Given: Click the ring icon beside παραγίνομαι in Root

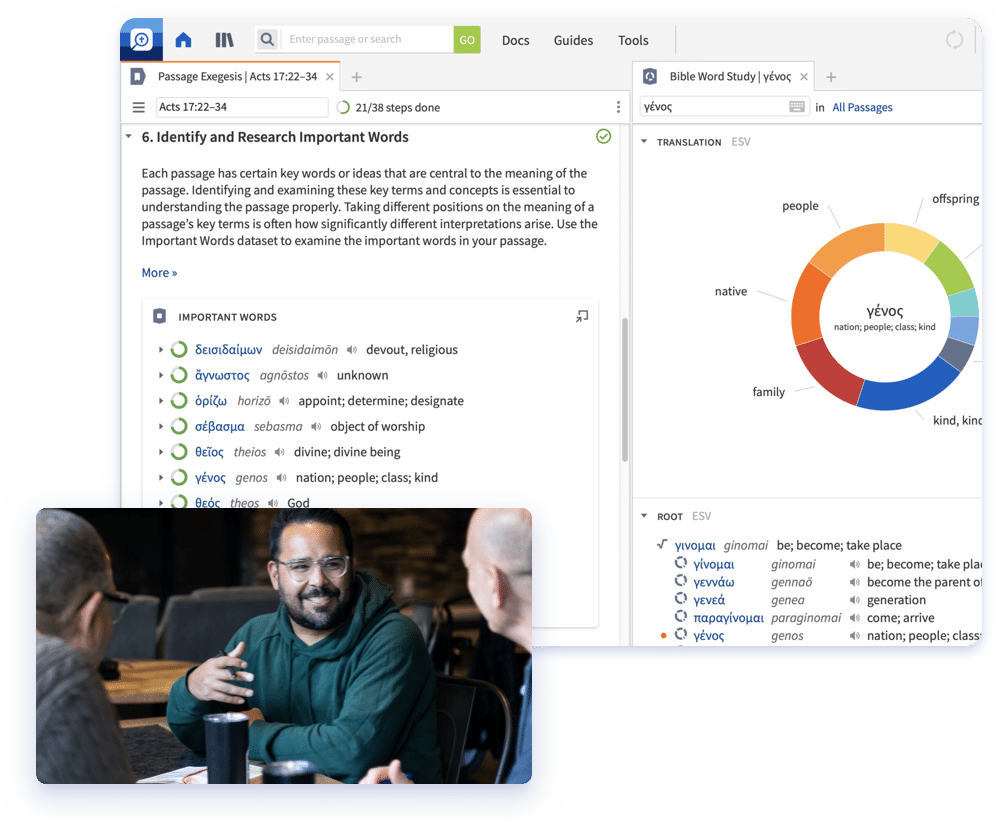Looking at the screenshot, I should point(681,617).
